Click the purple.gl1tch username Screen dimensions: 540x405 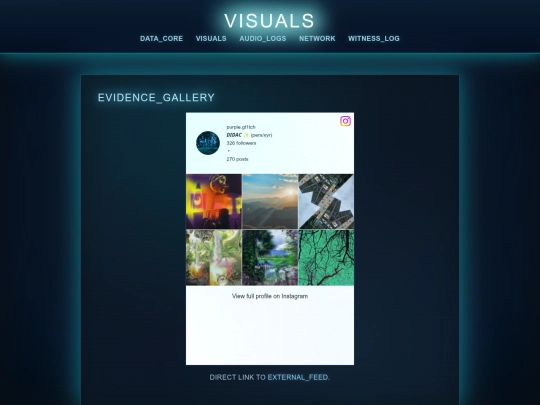(241, 127)
